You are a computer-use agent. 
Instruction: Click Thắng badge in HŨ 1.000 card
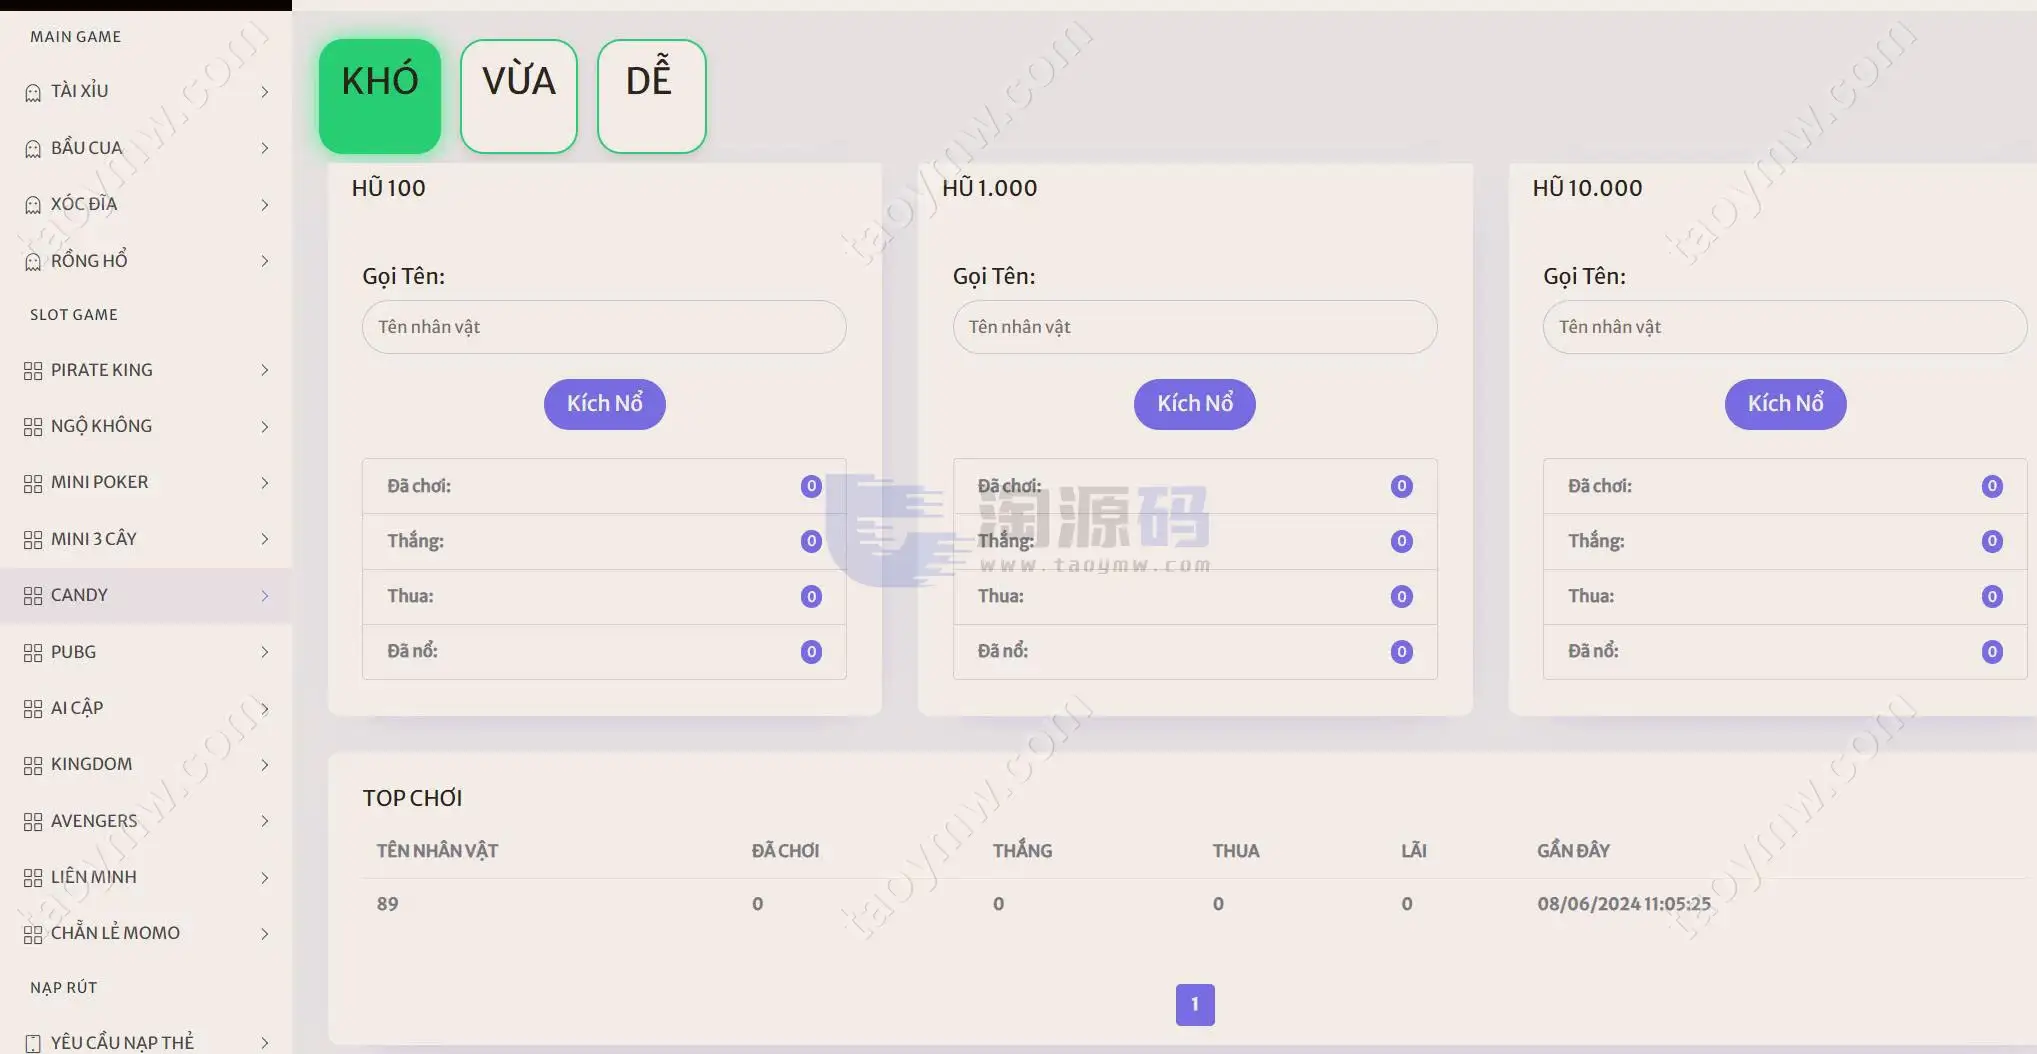point(1402,541)
